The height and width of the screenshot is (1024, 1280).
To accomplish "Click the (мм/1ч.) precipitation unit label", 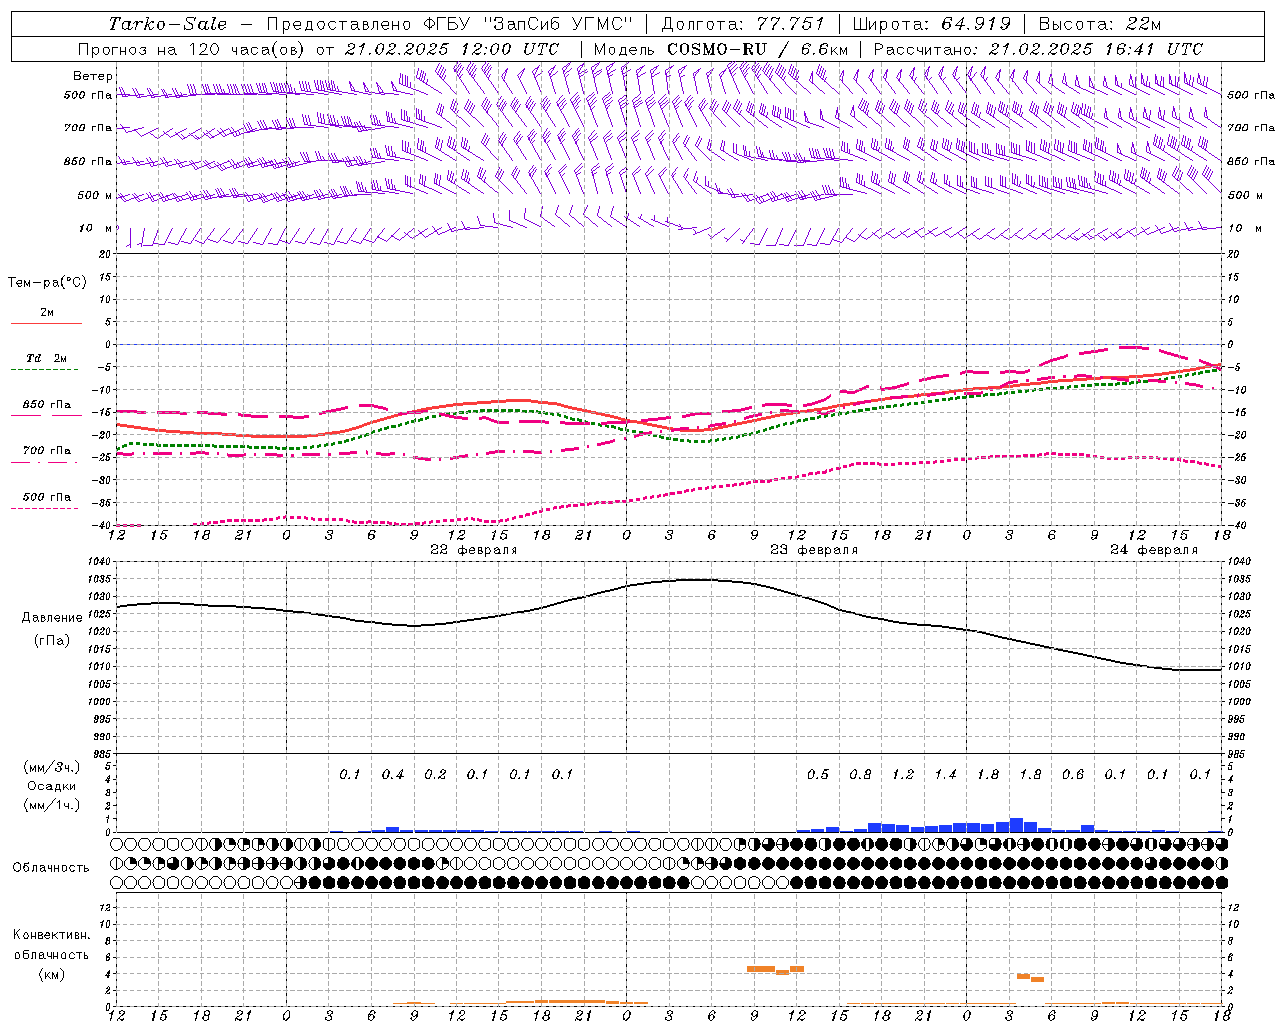I will pyautogui.click(x=52, y=805).
